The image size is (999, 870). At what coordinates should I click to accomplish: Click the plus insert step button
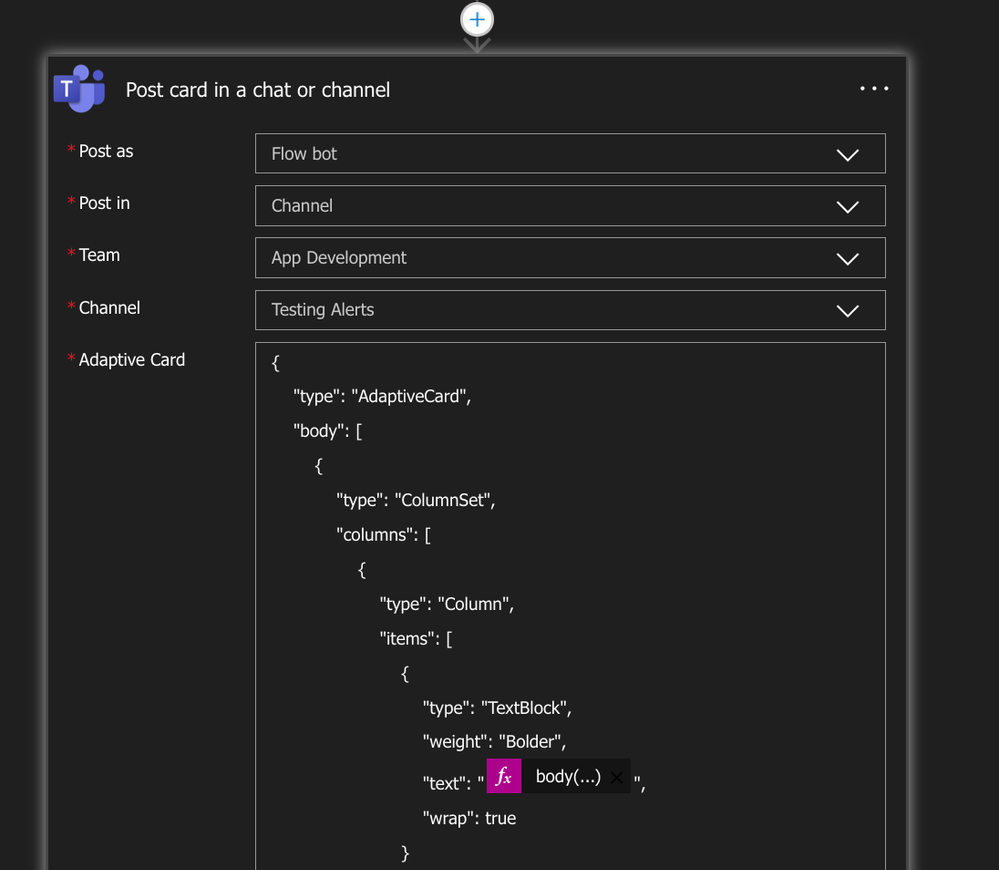coord(477,20)
